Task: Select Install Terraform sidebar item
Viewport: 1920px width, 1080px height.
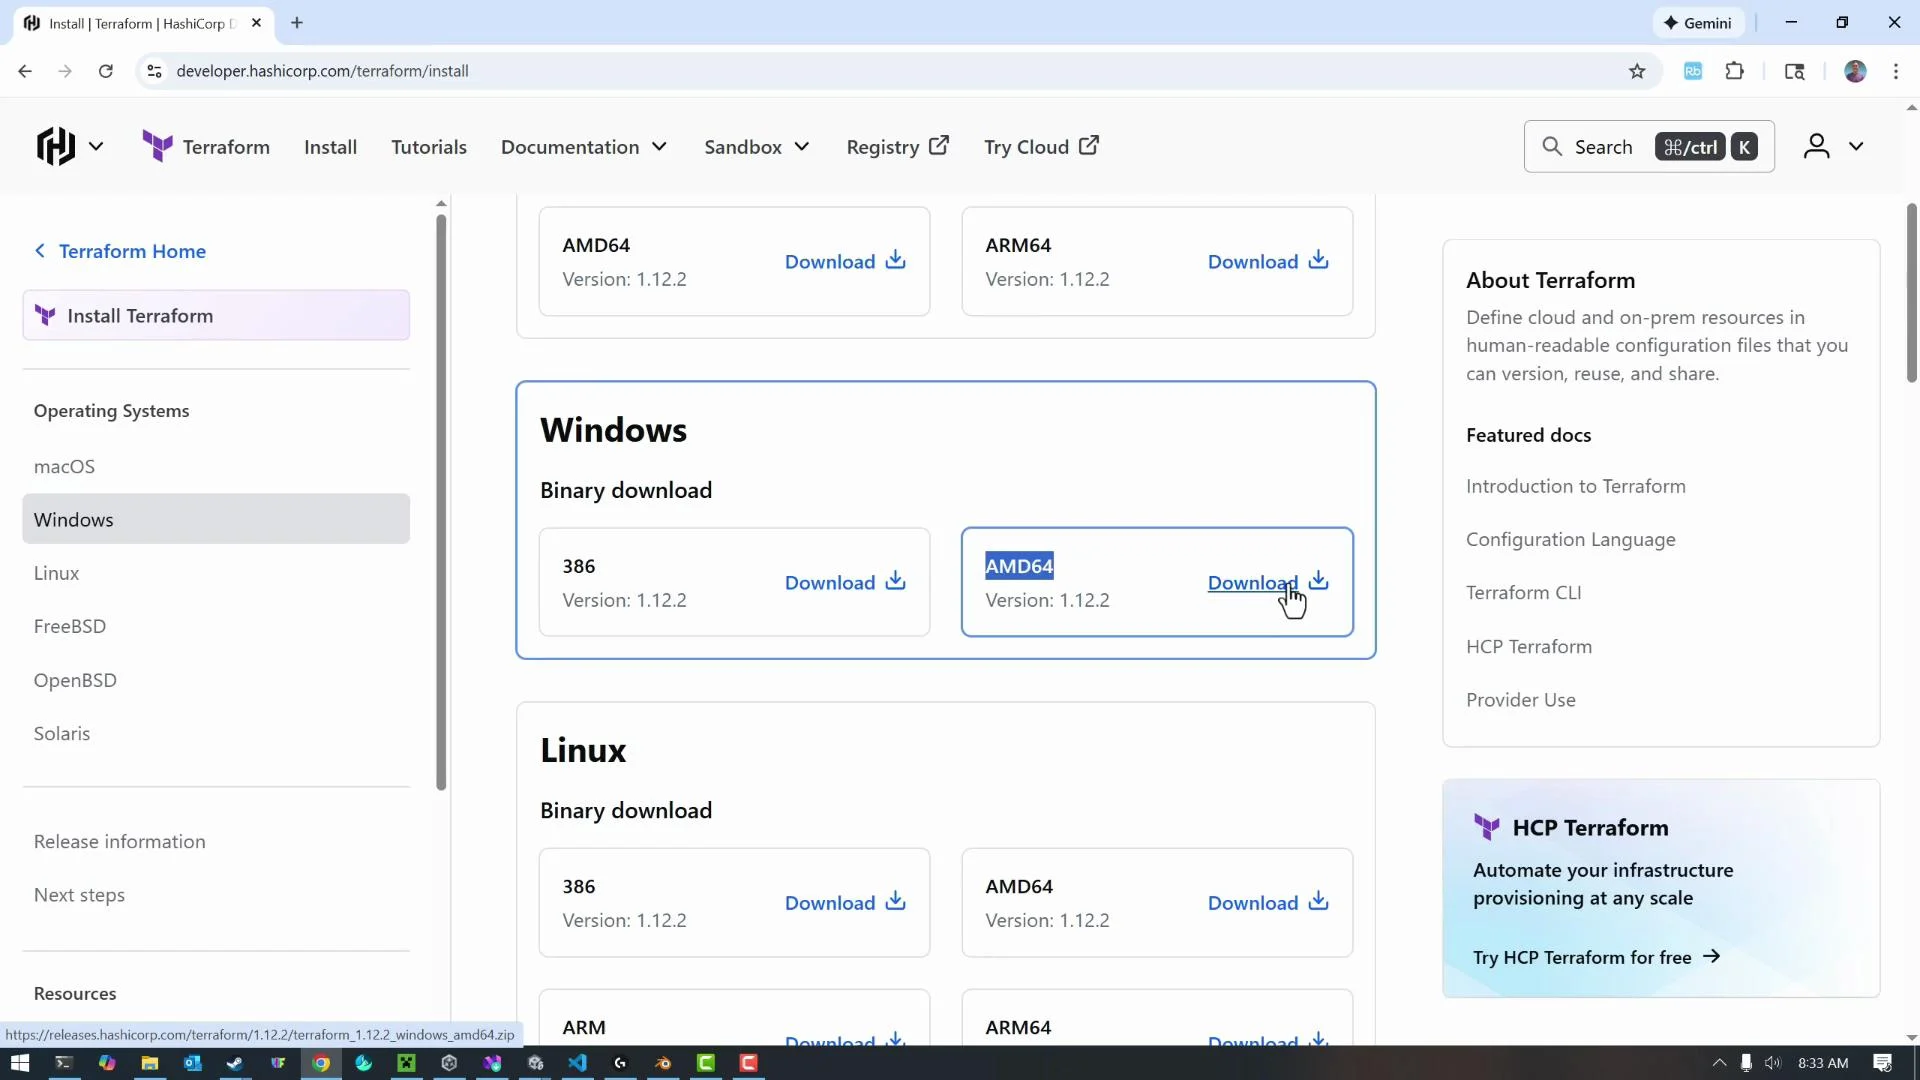Action: click(x=216, y=316)
